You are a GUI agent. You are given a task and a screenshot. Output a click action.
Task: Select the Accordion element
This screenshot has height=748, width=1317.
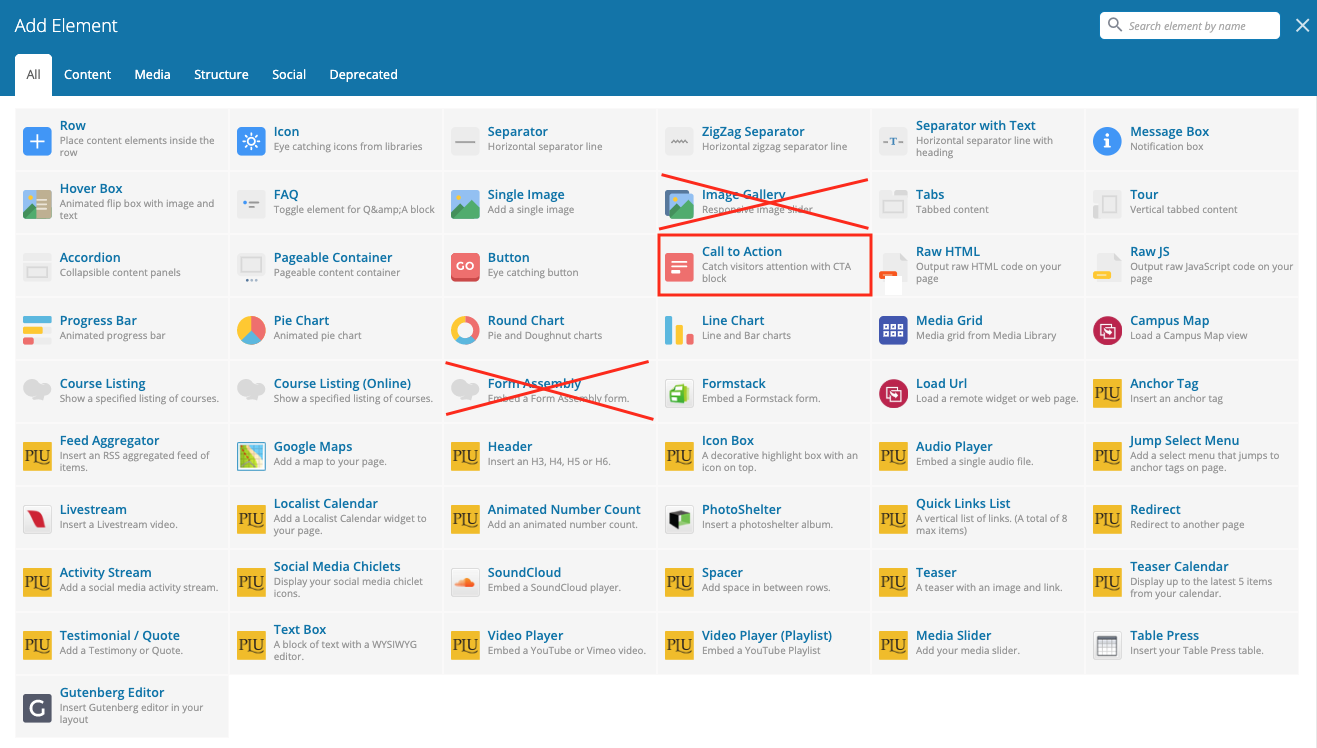tap(90, 258)
